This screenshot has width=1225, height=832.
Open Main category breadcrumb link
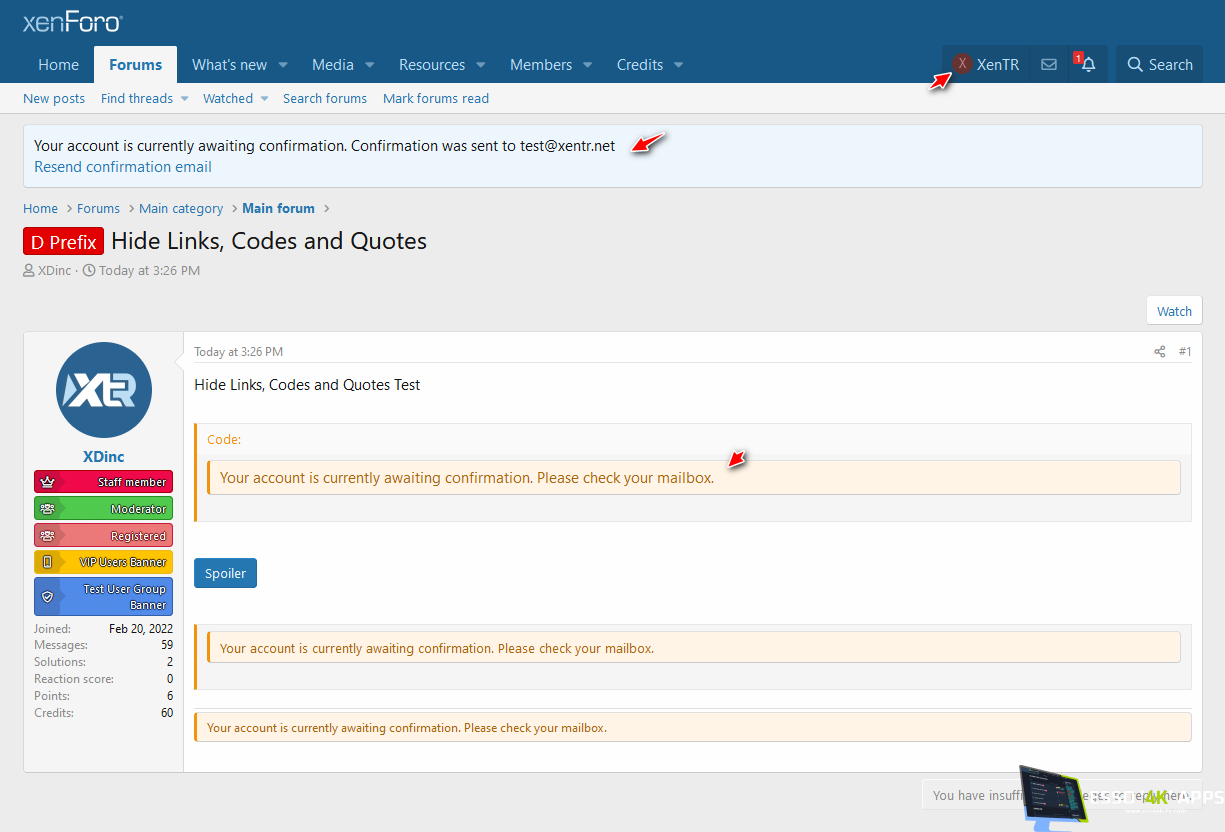pyautogui.click(x=181, y=209)
